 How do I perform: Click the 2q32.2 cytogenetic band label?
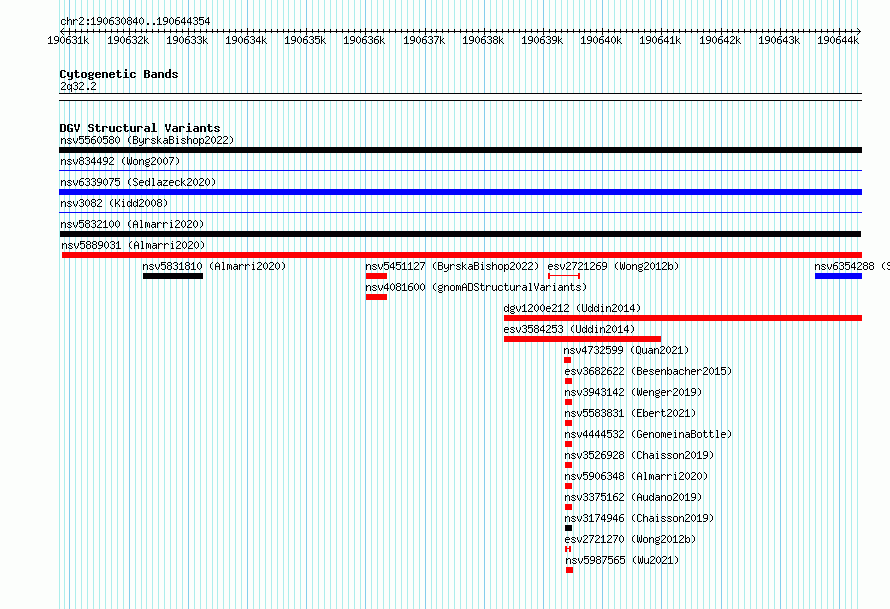(78, 86)
